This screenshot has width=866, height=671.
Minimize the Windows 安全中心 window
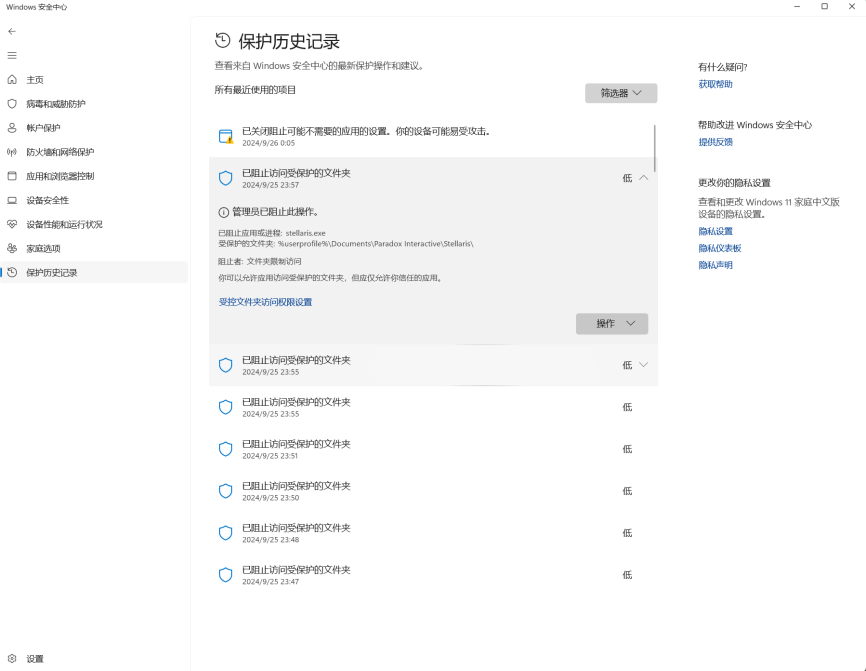(x=797, y=7)
